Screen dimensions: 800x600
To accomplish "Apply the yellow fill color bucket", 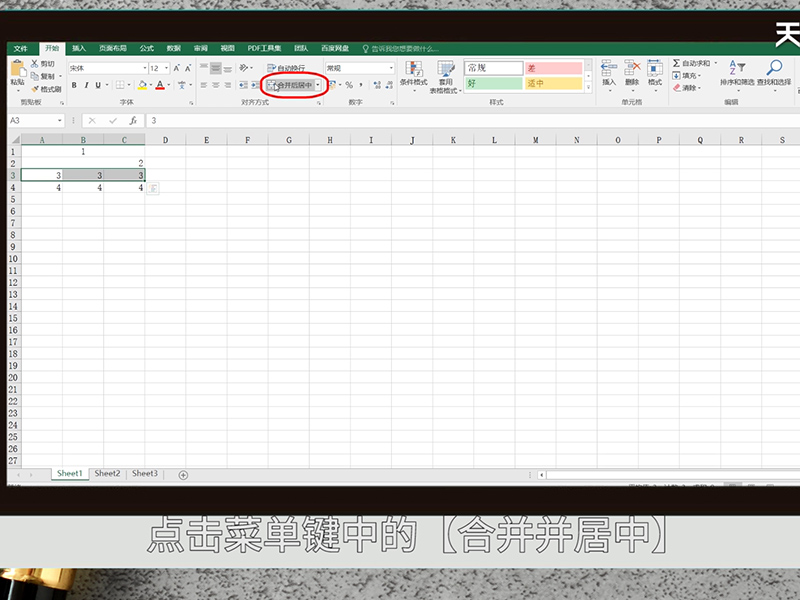I will 142,85.
